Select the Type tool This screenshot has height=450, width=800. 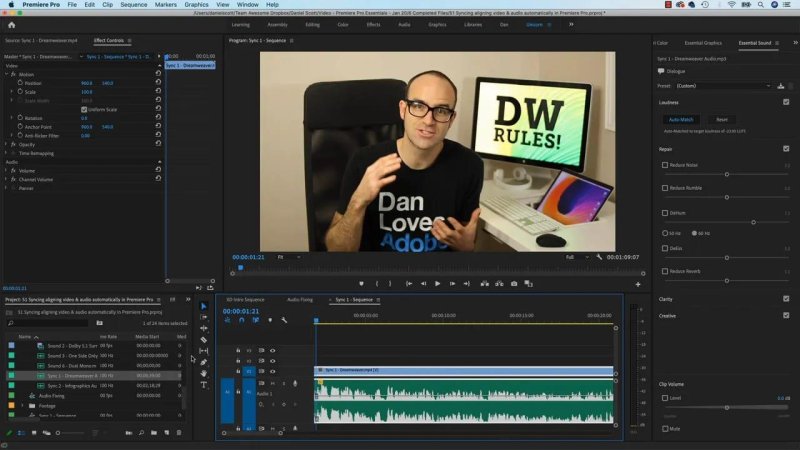tap(204, 385)
